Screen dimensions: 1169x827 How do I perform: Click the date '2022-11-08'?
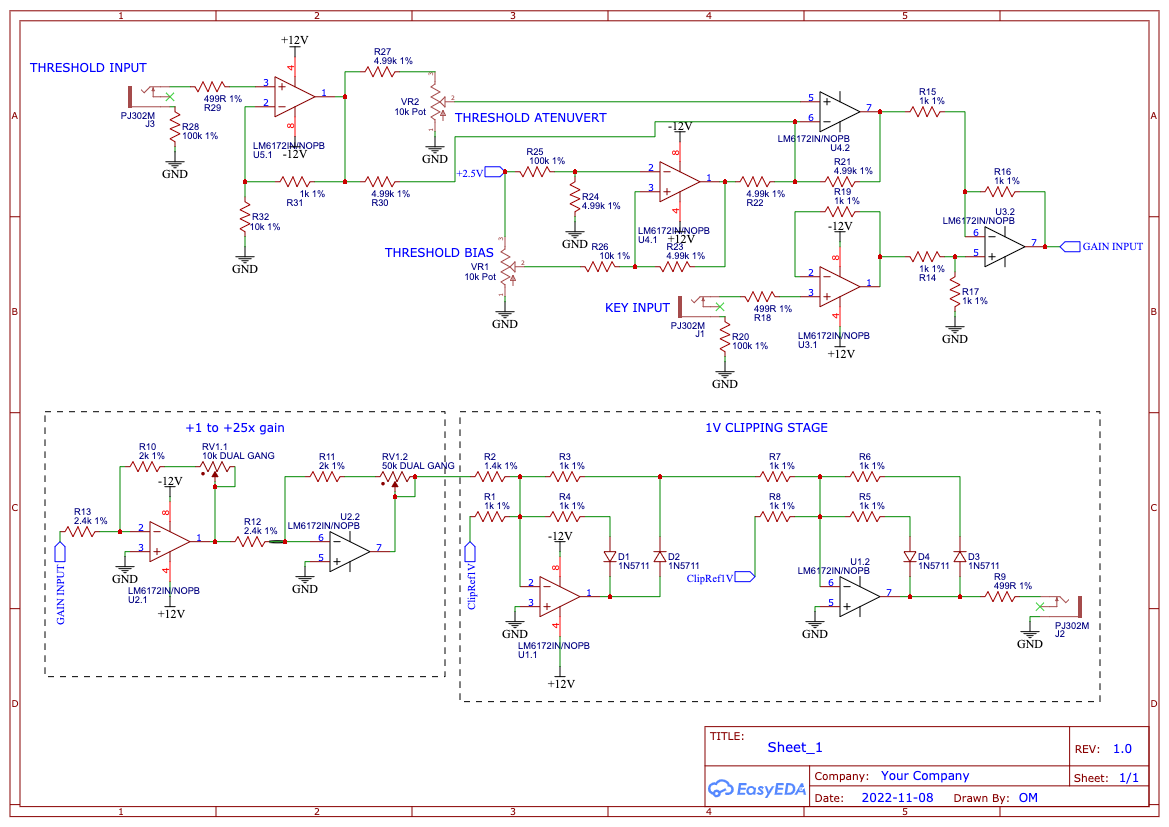[897, 797]
